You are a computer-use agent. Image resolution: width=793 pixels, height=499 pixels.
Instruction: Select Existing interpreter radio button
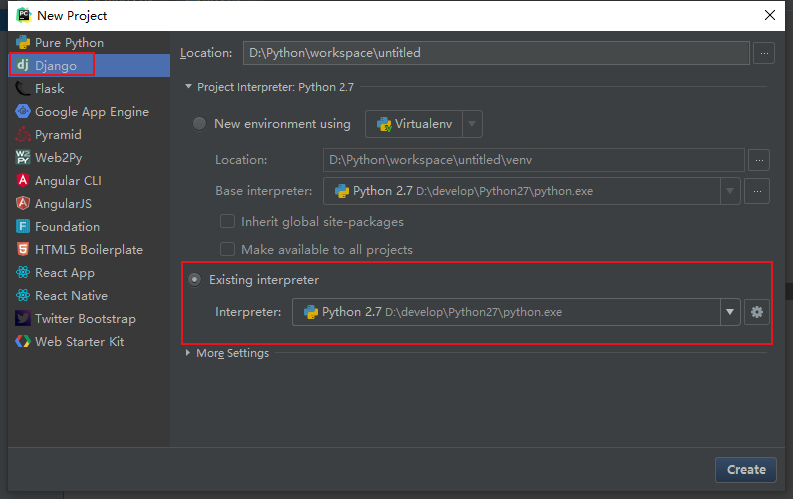(x=195, y=280)
